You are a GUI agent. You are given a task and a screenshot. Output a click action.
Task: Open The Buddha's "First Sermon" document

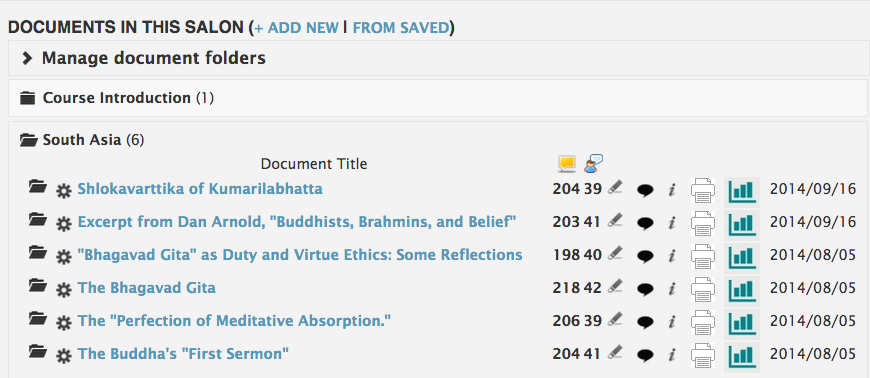(183, 354)
